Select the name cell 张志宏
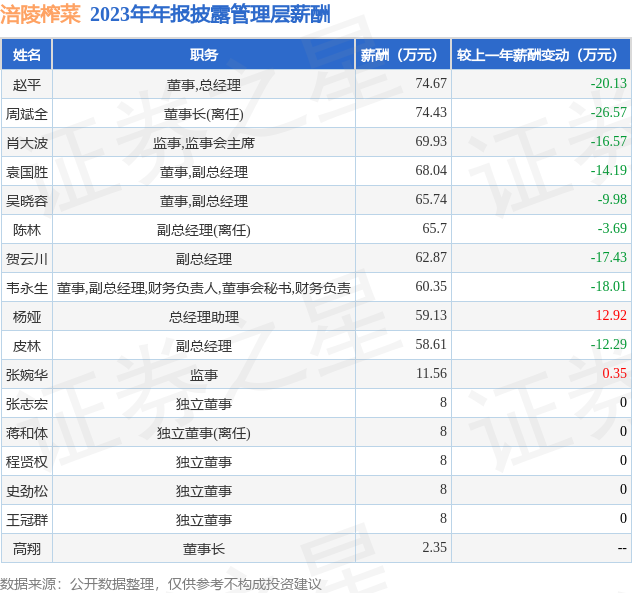This screenshot has height=593, width=632. tap(27, 404)
